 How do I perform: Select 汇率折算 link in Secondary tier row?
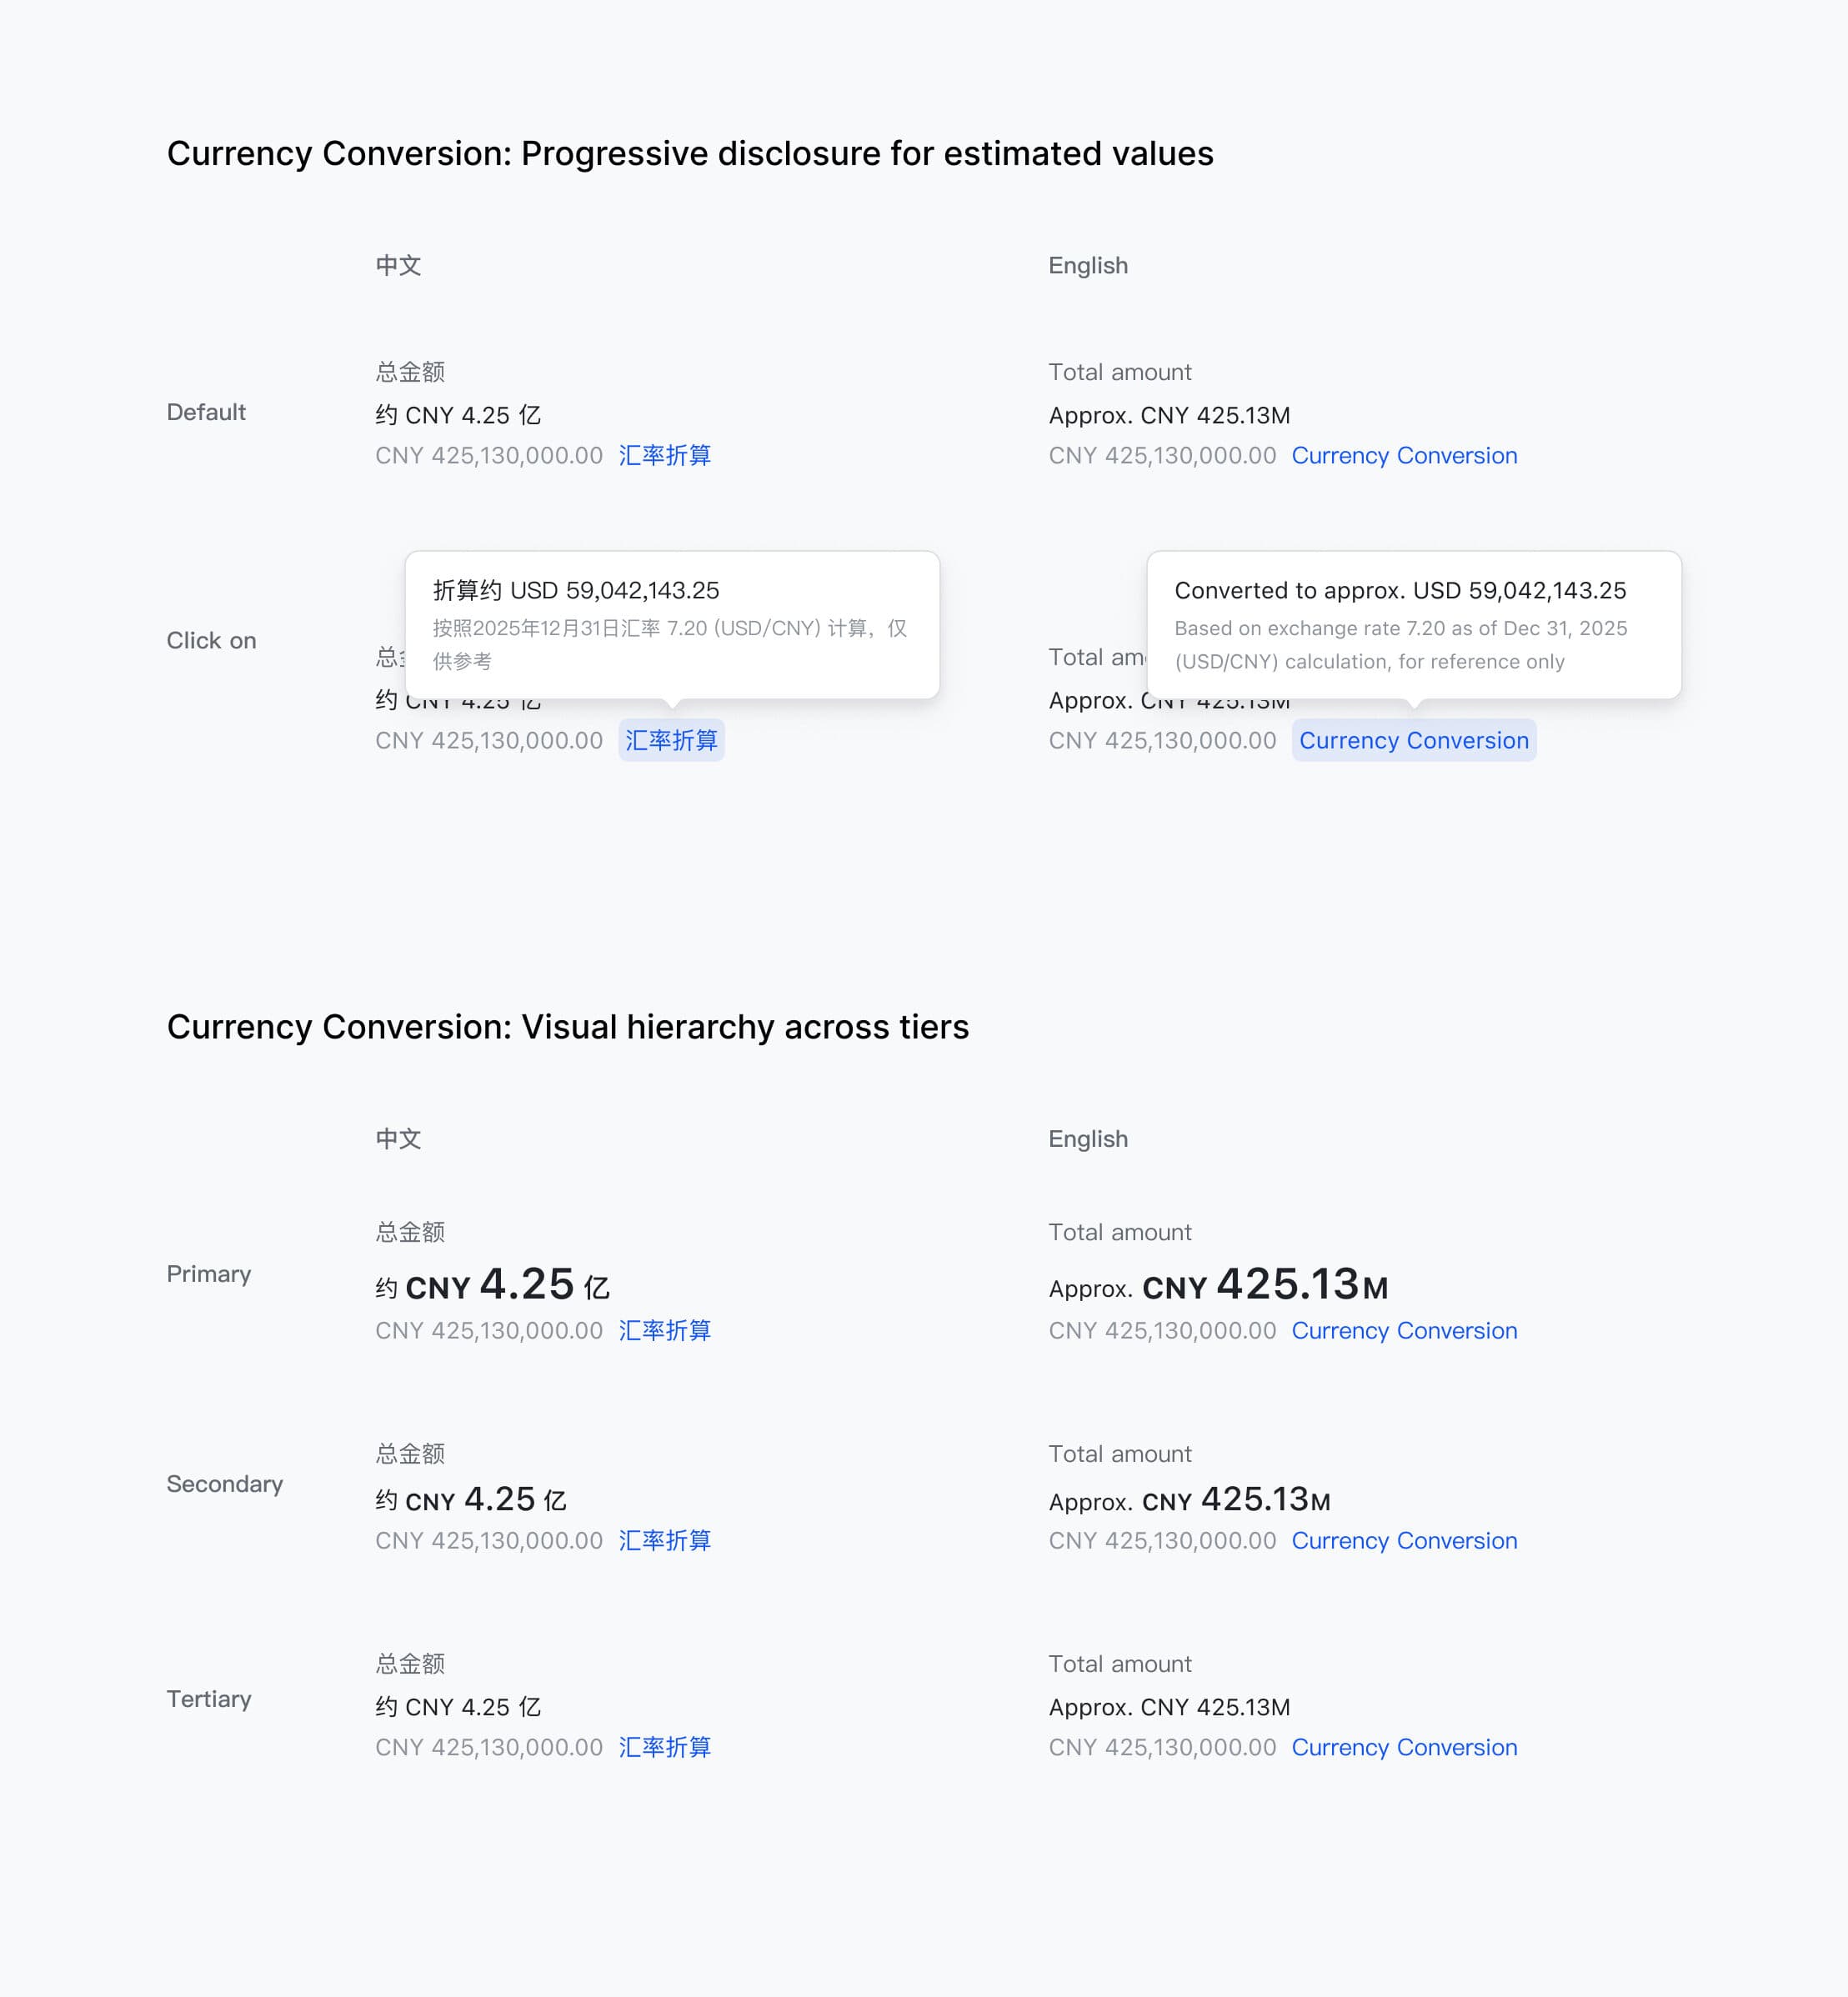[x=664, y=1541]
